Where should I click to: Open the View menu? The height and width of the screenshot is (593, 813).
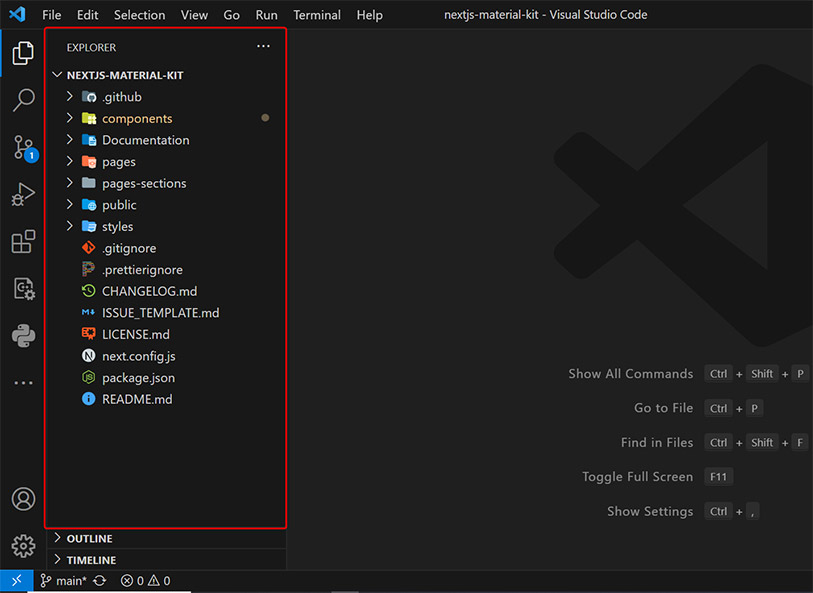[x=194, y=15]
